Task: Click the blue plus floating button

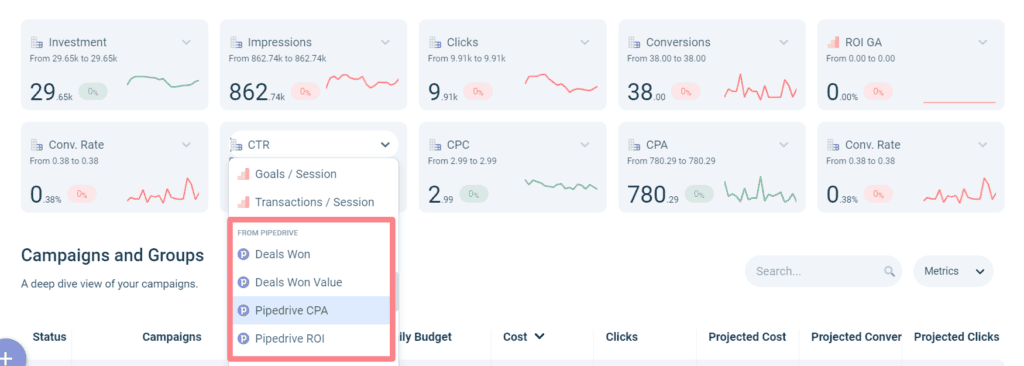Action: (9, 356)
